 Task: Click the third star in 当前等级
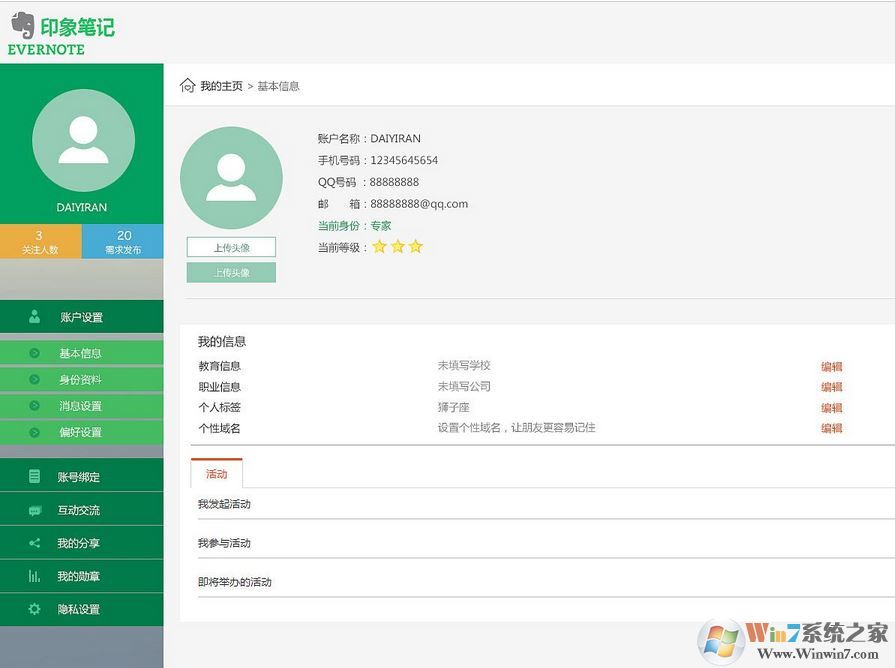point(416,246)
